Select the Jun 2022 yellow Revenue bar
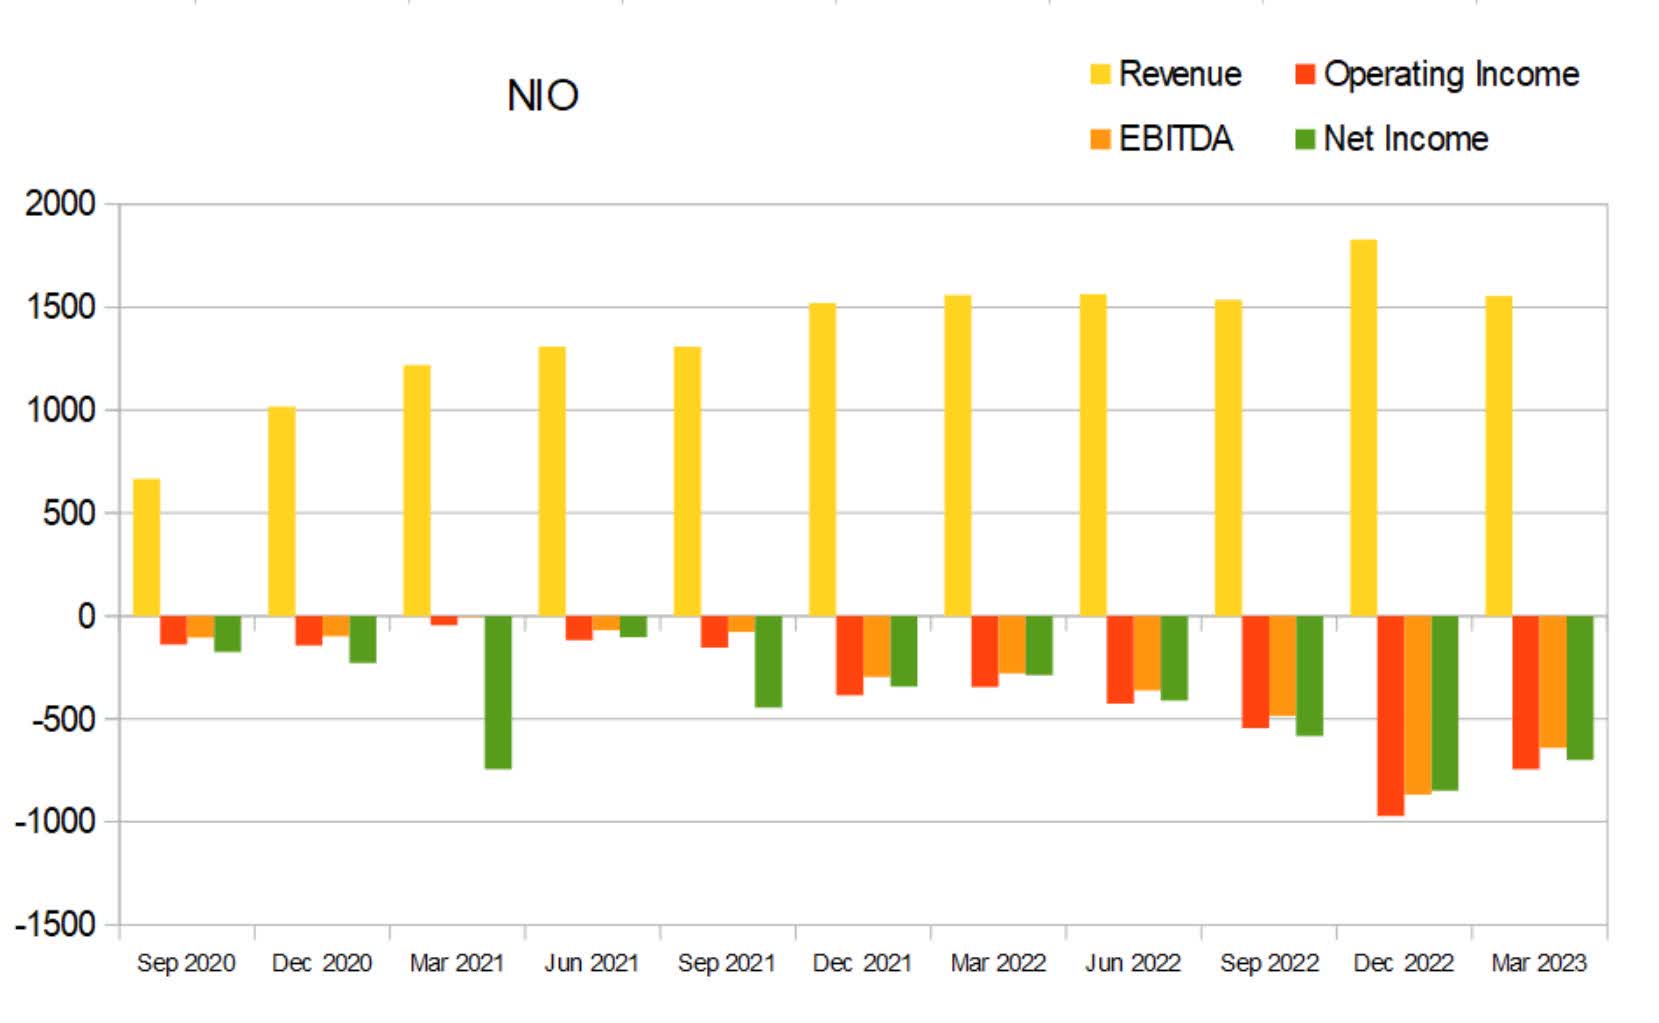 [x=1093, y=455]
